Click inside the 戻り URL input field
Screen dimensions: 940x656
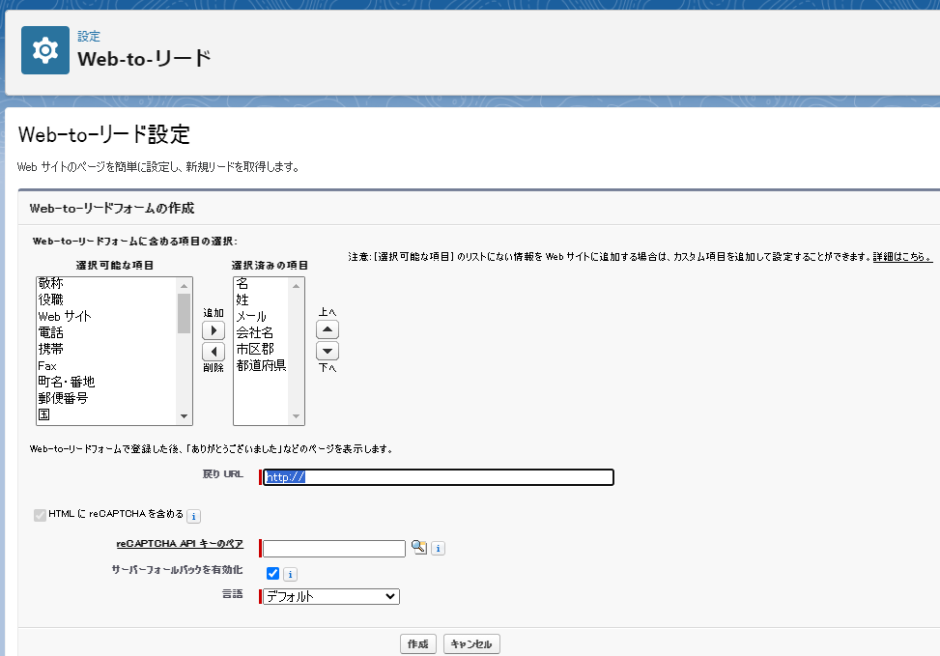(437, 477)
